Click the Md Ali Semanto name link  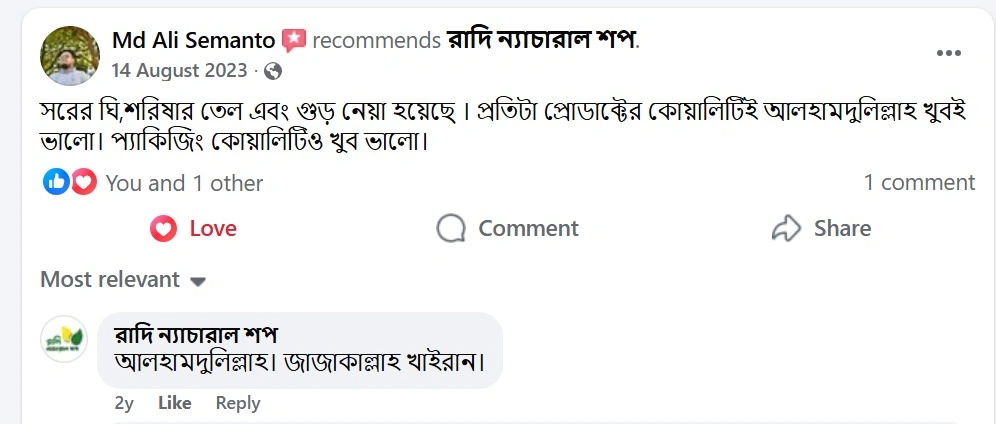[x=193, y=41]
